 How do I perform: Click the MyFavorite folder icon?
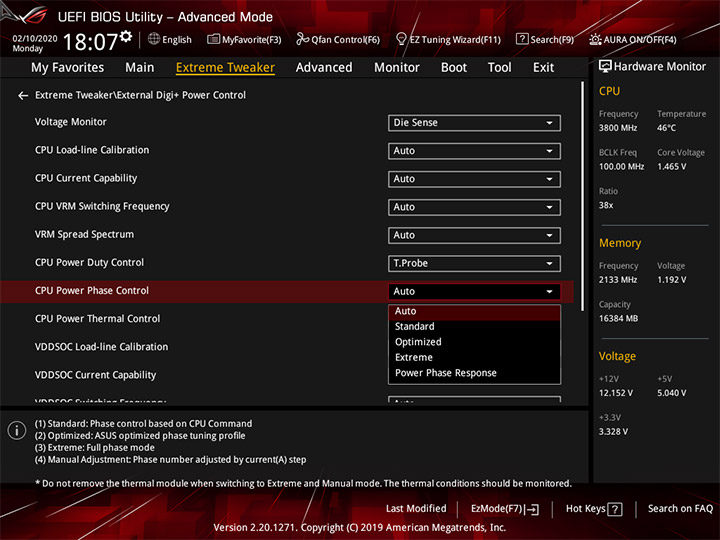point(214,39)
